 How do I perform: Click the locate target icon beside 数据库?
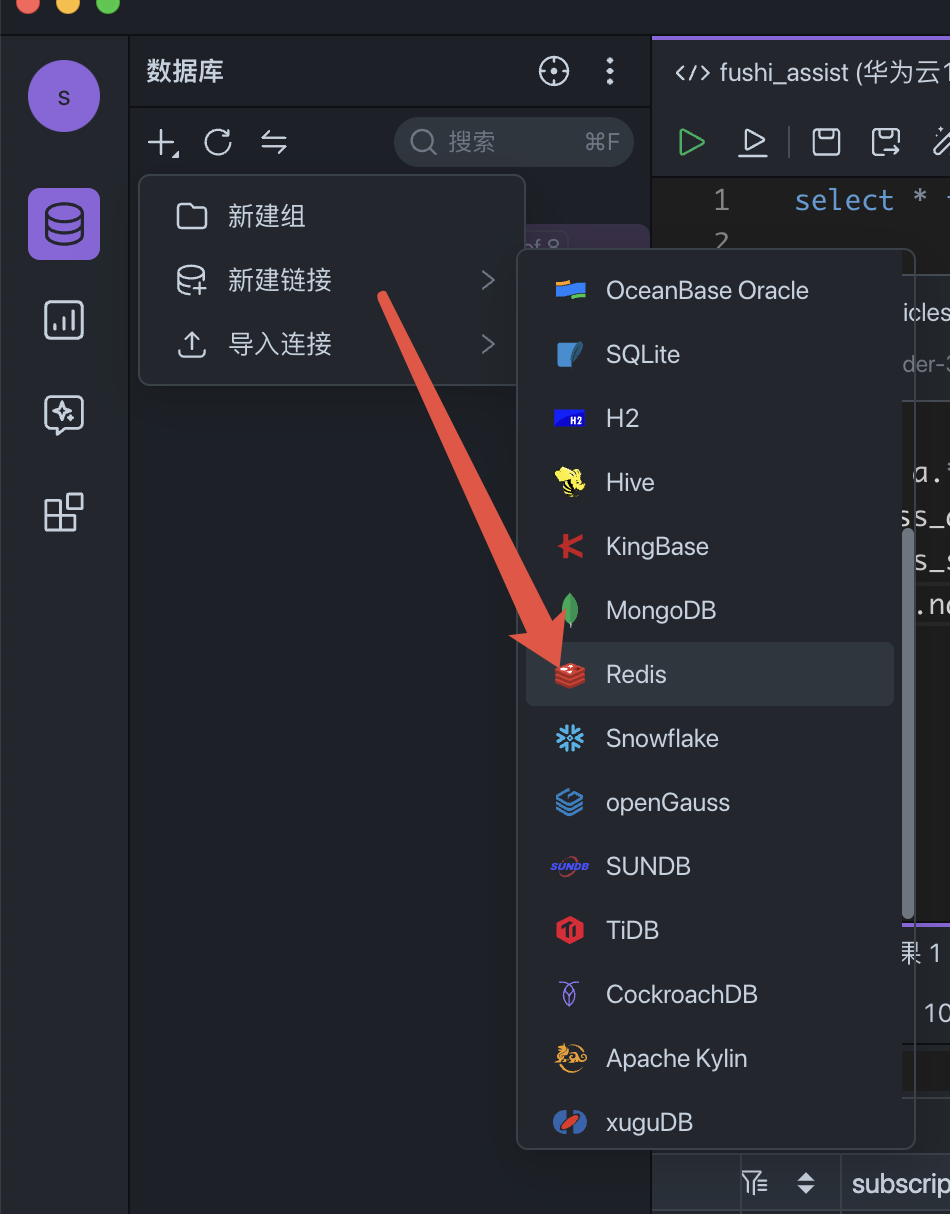(554, 71)
